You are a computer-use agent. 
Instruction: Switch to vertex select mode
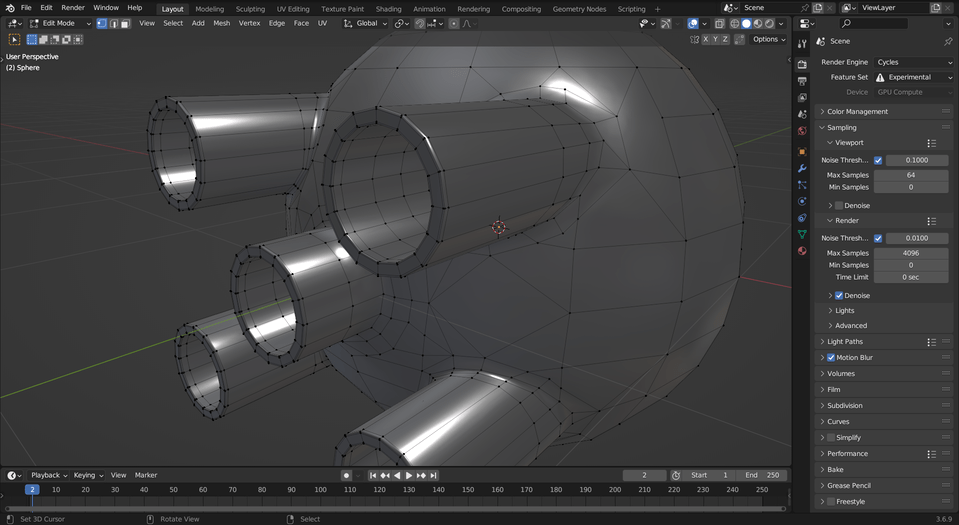tap(102, 23)
